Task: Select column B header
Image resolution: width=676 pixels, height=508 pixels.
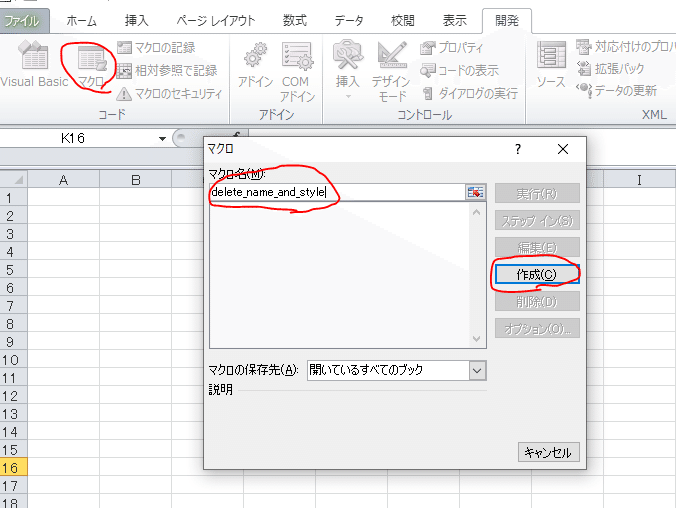Action: [x=135, y=179]
